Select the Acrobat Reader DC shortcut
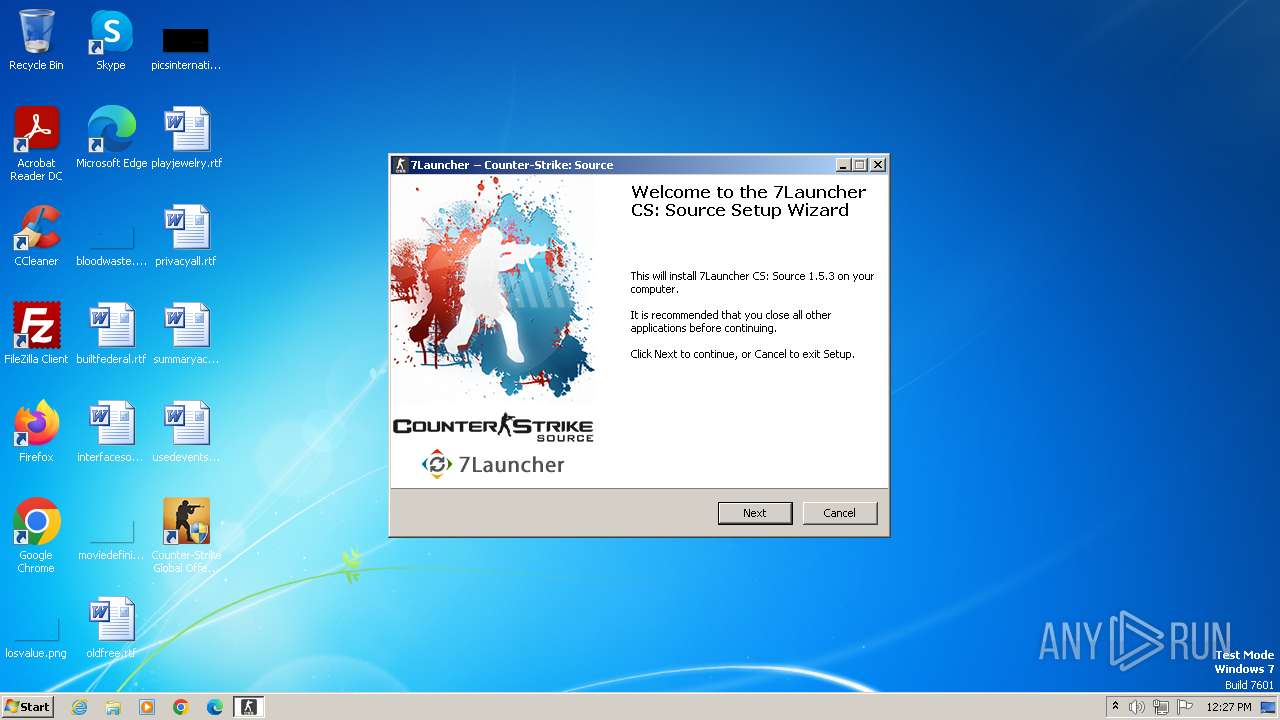The width and height of the screenshot is (1280, 720). tap(37, 144)
